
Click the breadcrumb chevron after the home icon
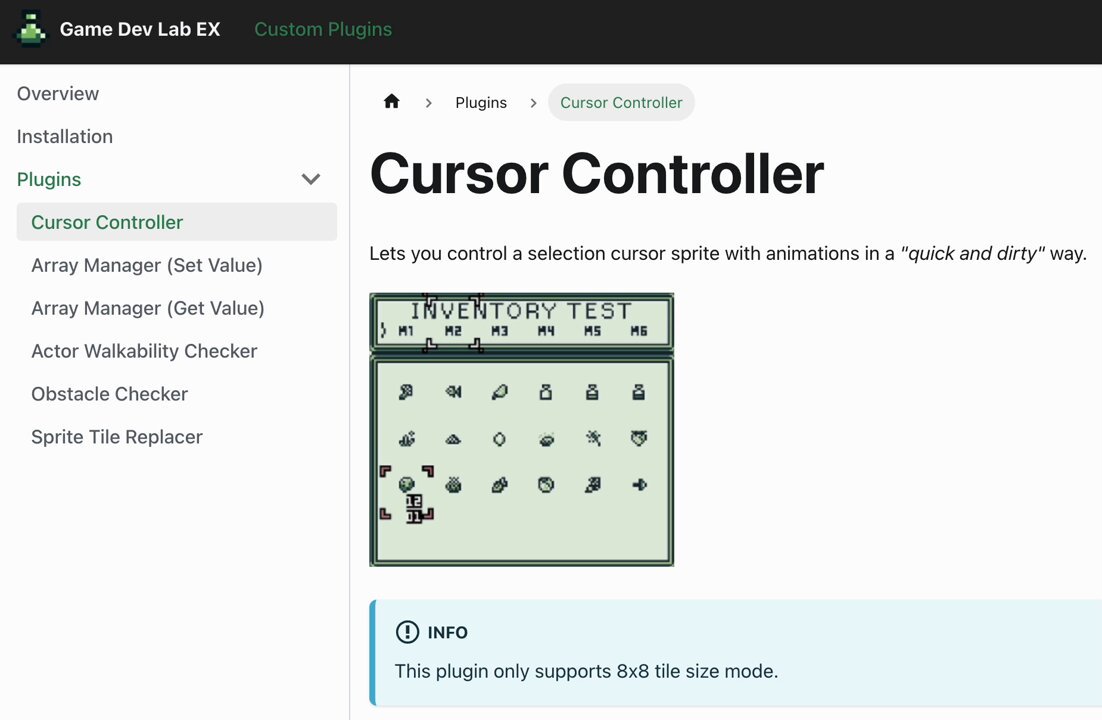pyautogui.click(x=428, y=103)
